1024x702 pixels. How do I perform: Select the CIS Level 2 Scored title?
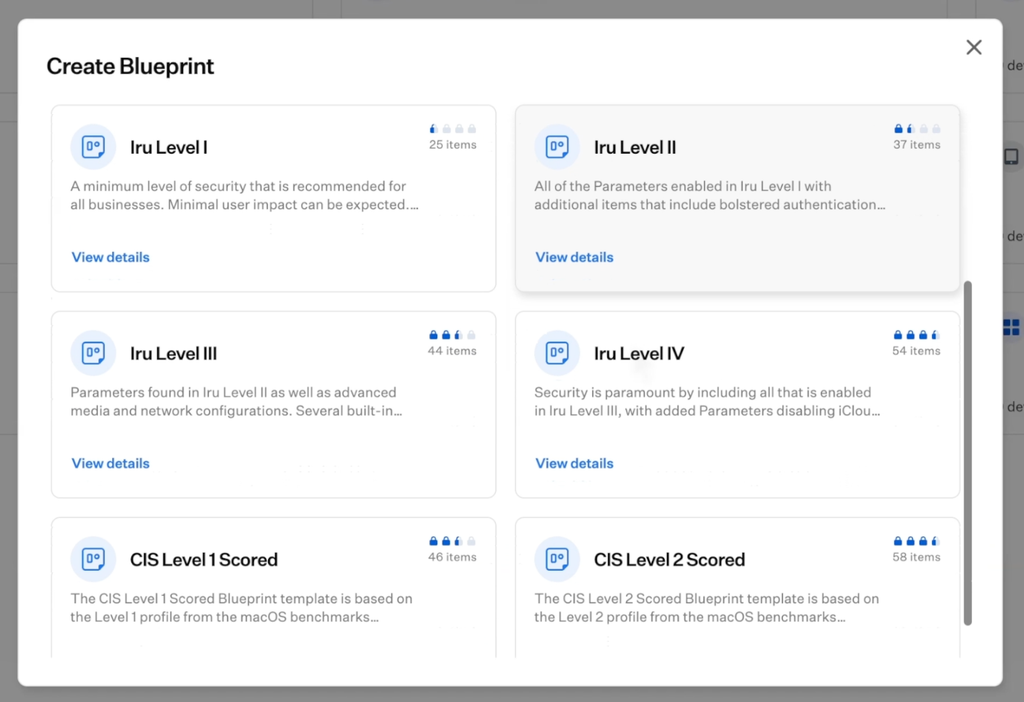click(x=669, y=560)
